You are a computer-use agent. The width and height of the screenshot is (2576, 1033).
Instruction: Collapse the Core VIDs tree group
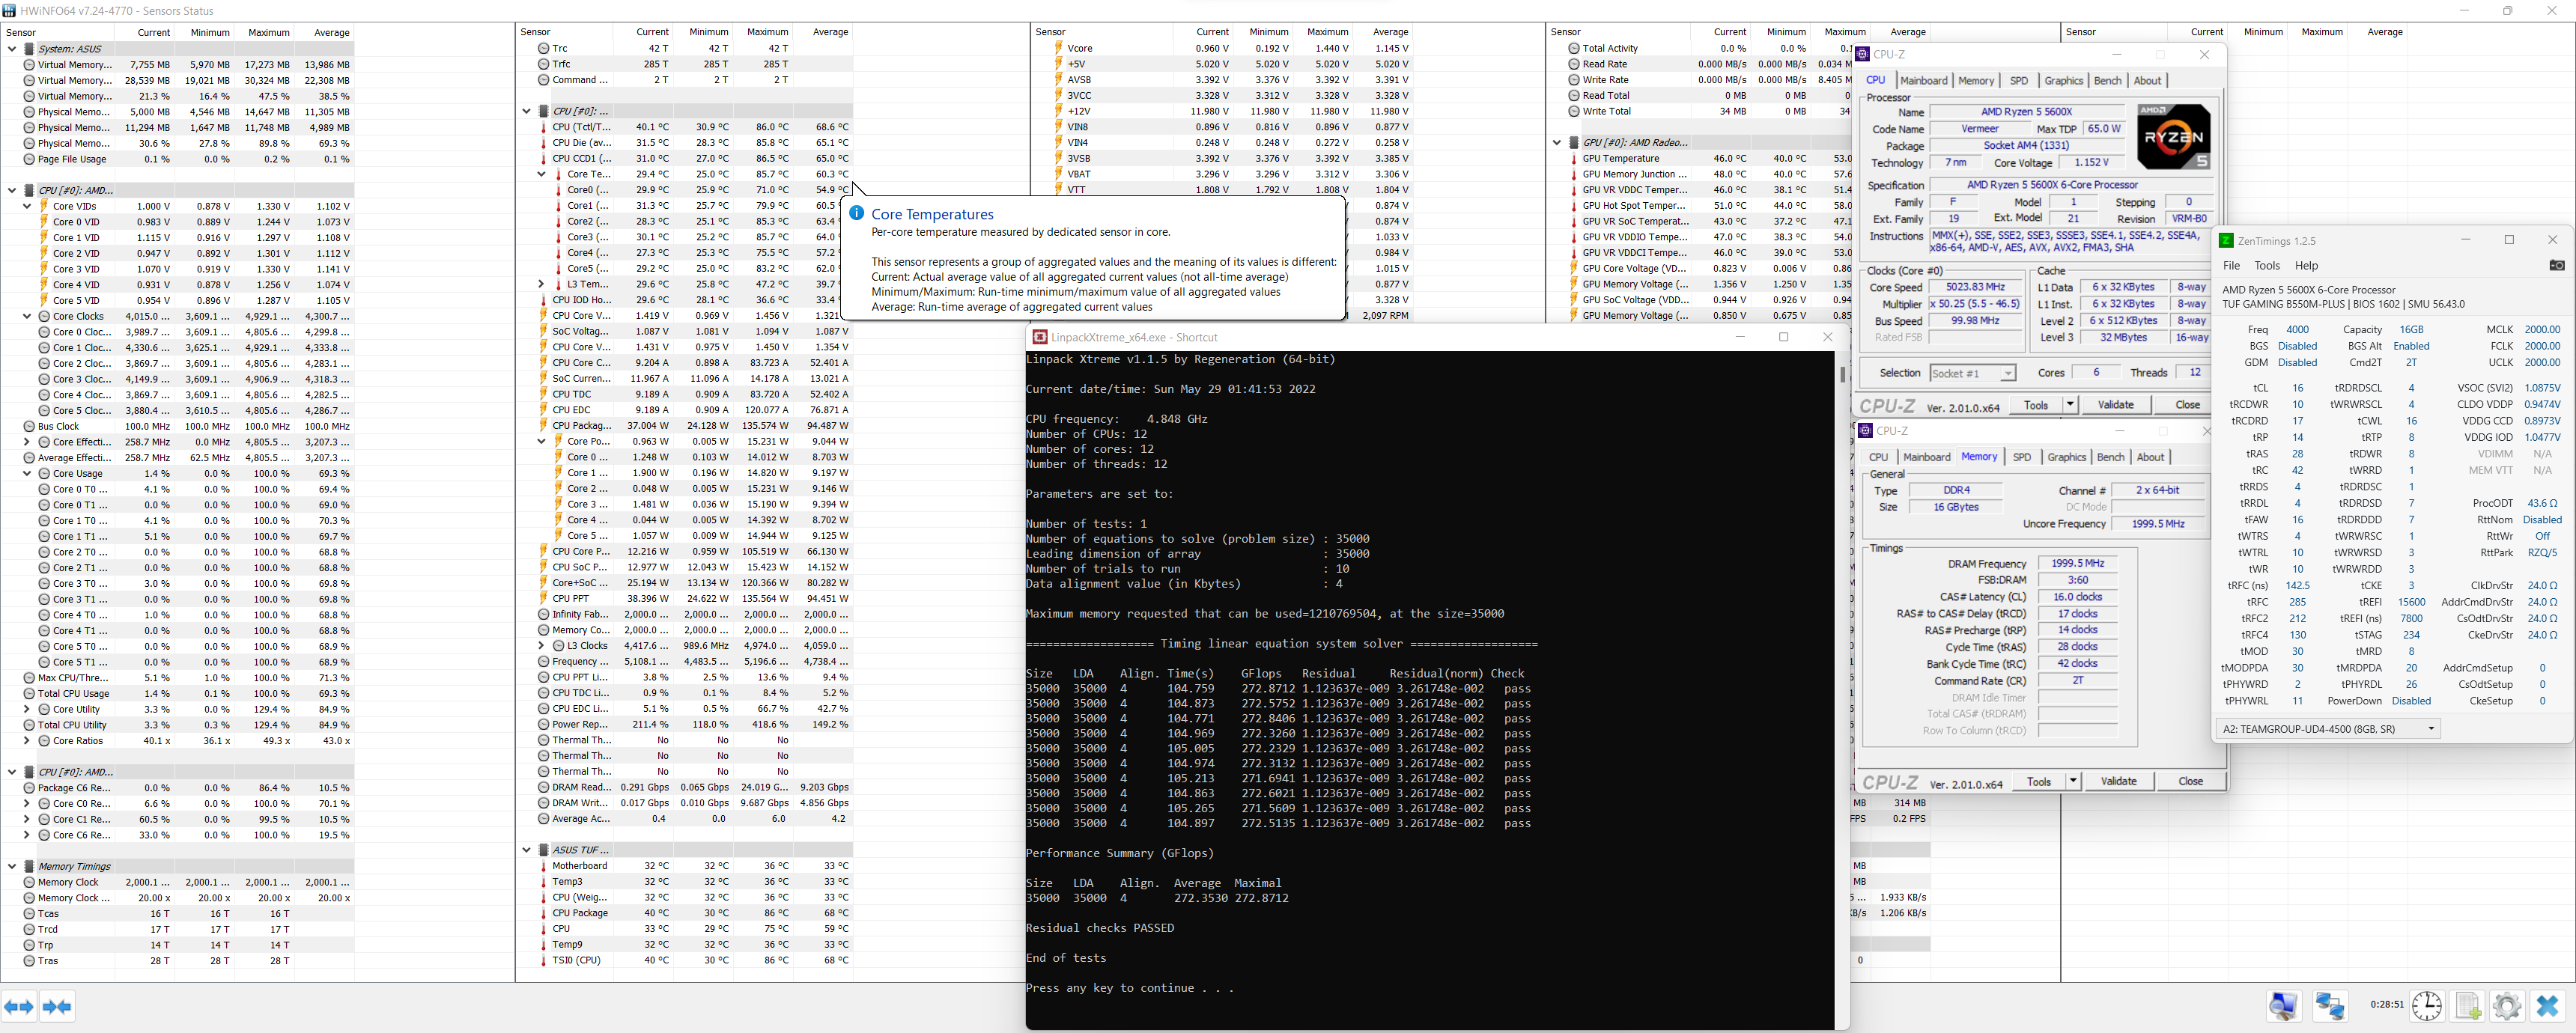click(x=27, y=206)
